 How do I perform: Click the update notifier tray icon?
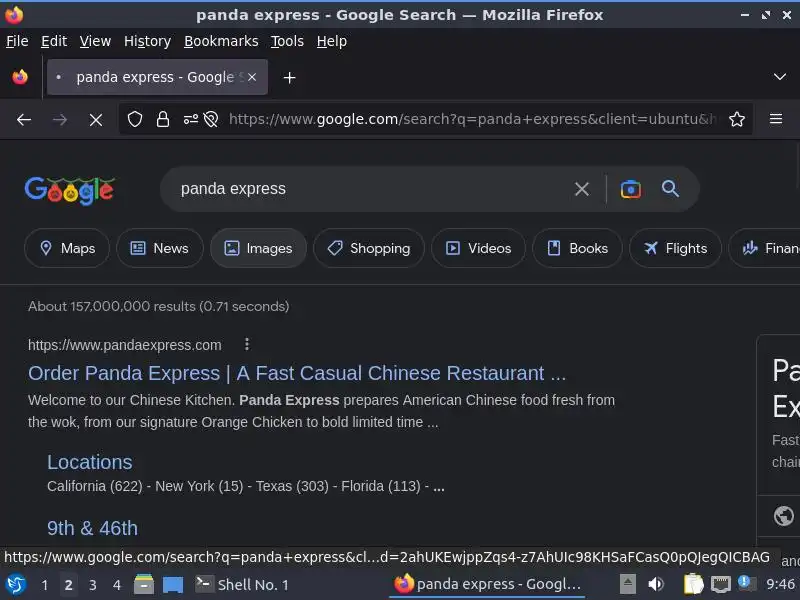[x=747, y=583]
